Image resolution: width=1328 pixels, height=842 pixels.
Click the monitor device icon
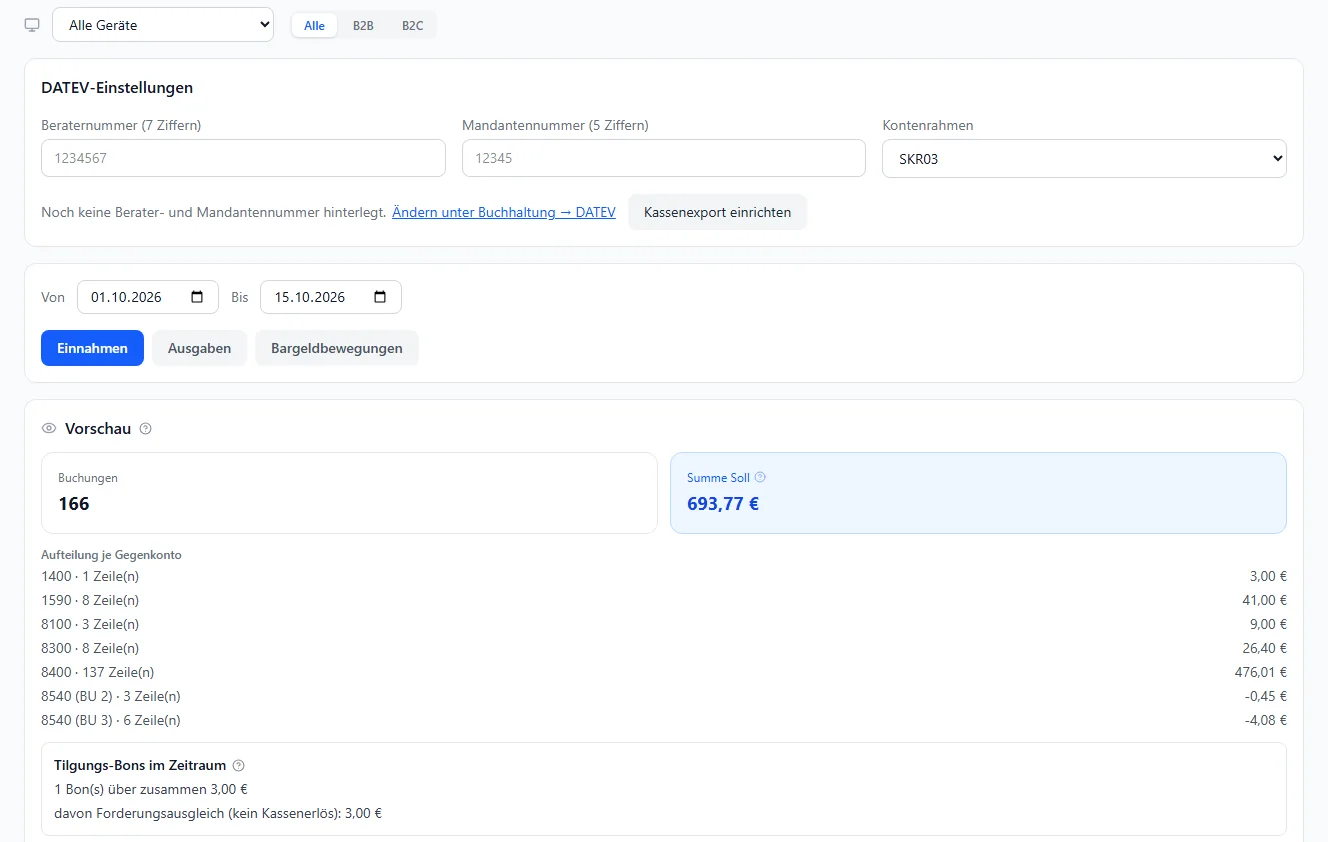(32, 25)
